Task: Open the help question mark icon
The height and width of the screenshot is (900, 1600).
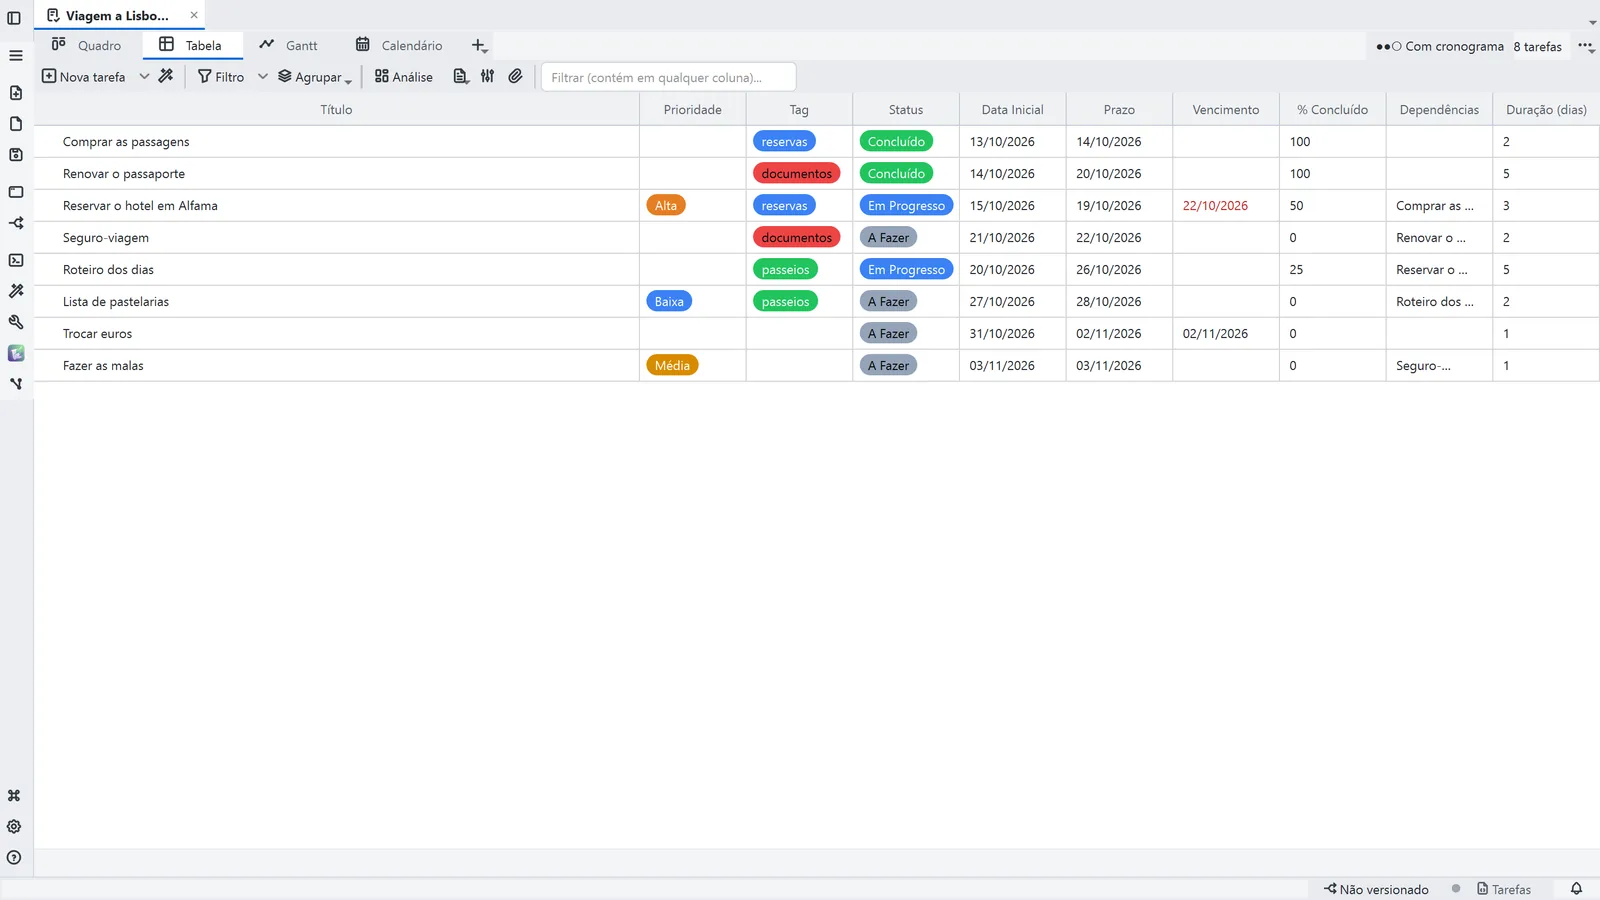Action: point(14,858)
